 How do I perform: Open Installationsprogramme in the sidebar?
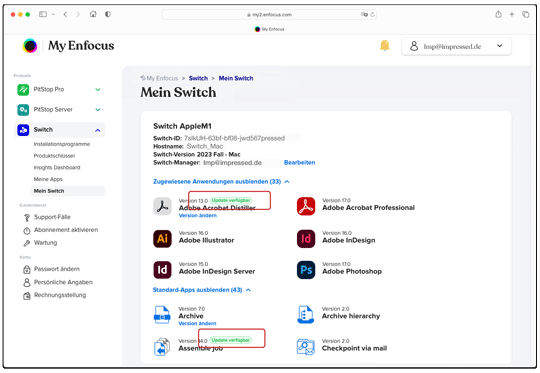[62, 144]
